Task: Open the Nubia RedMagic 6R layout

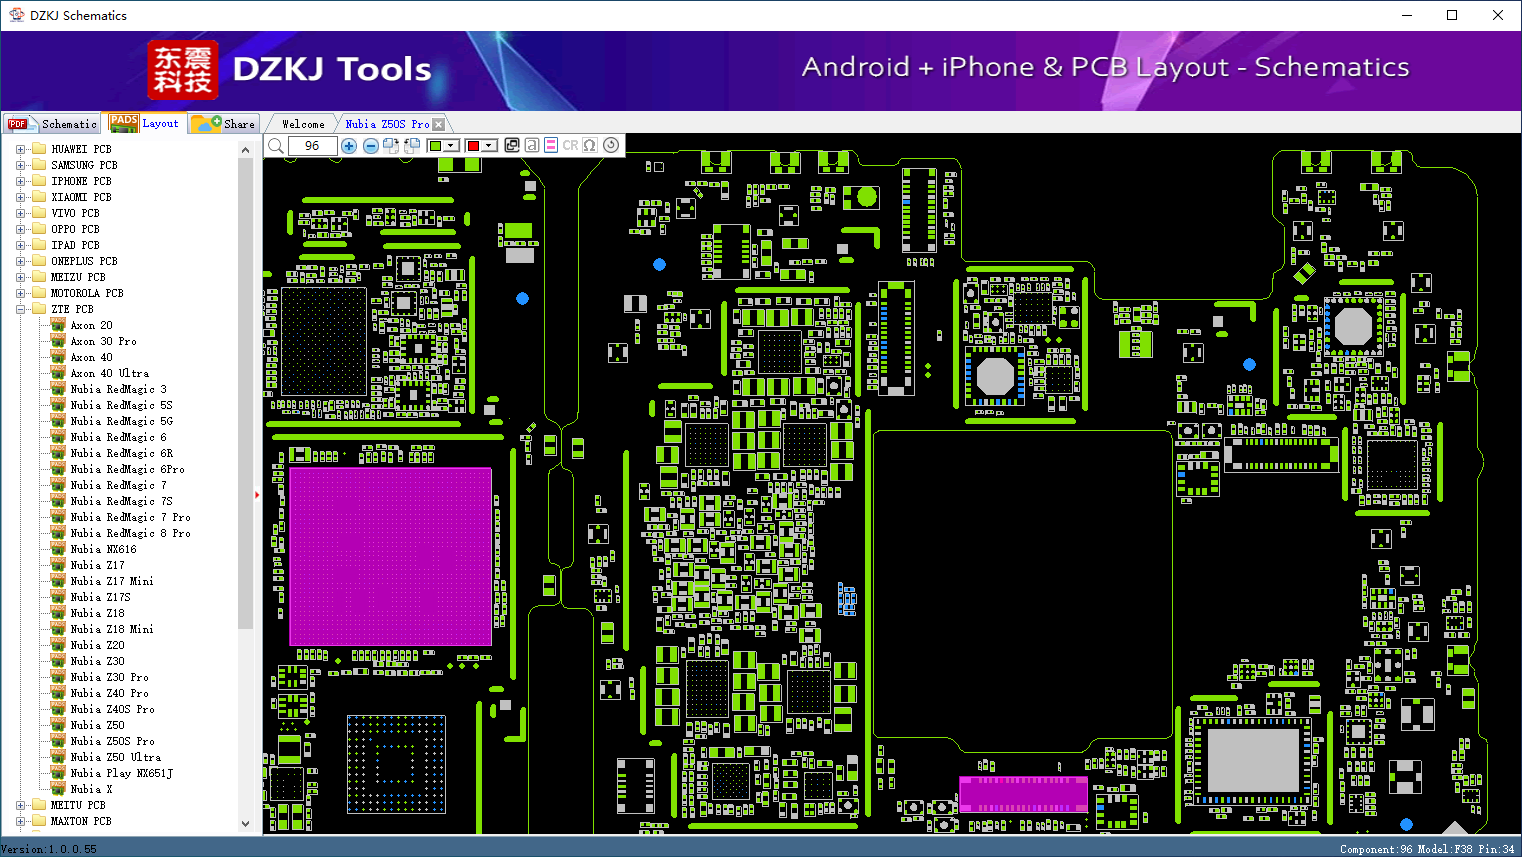Action: pos(121,453)
